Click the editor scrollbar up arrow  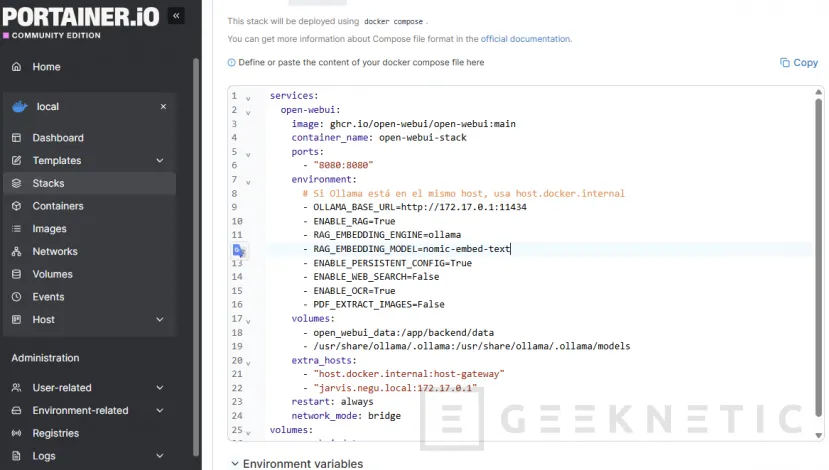click(818, 92)
